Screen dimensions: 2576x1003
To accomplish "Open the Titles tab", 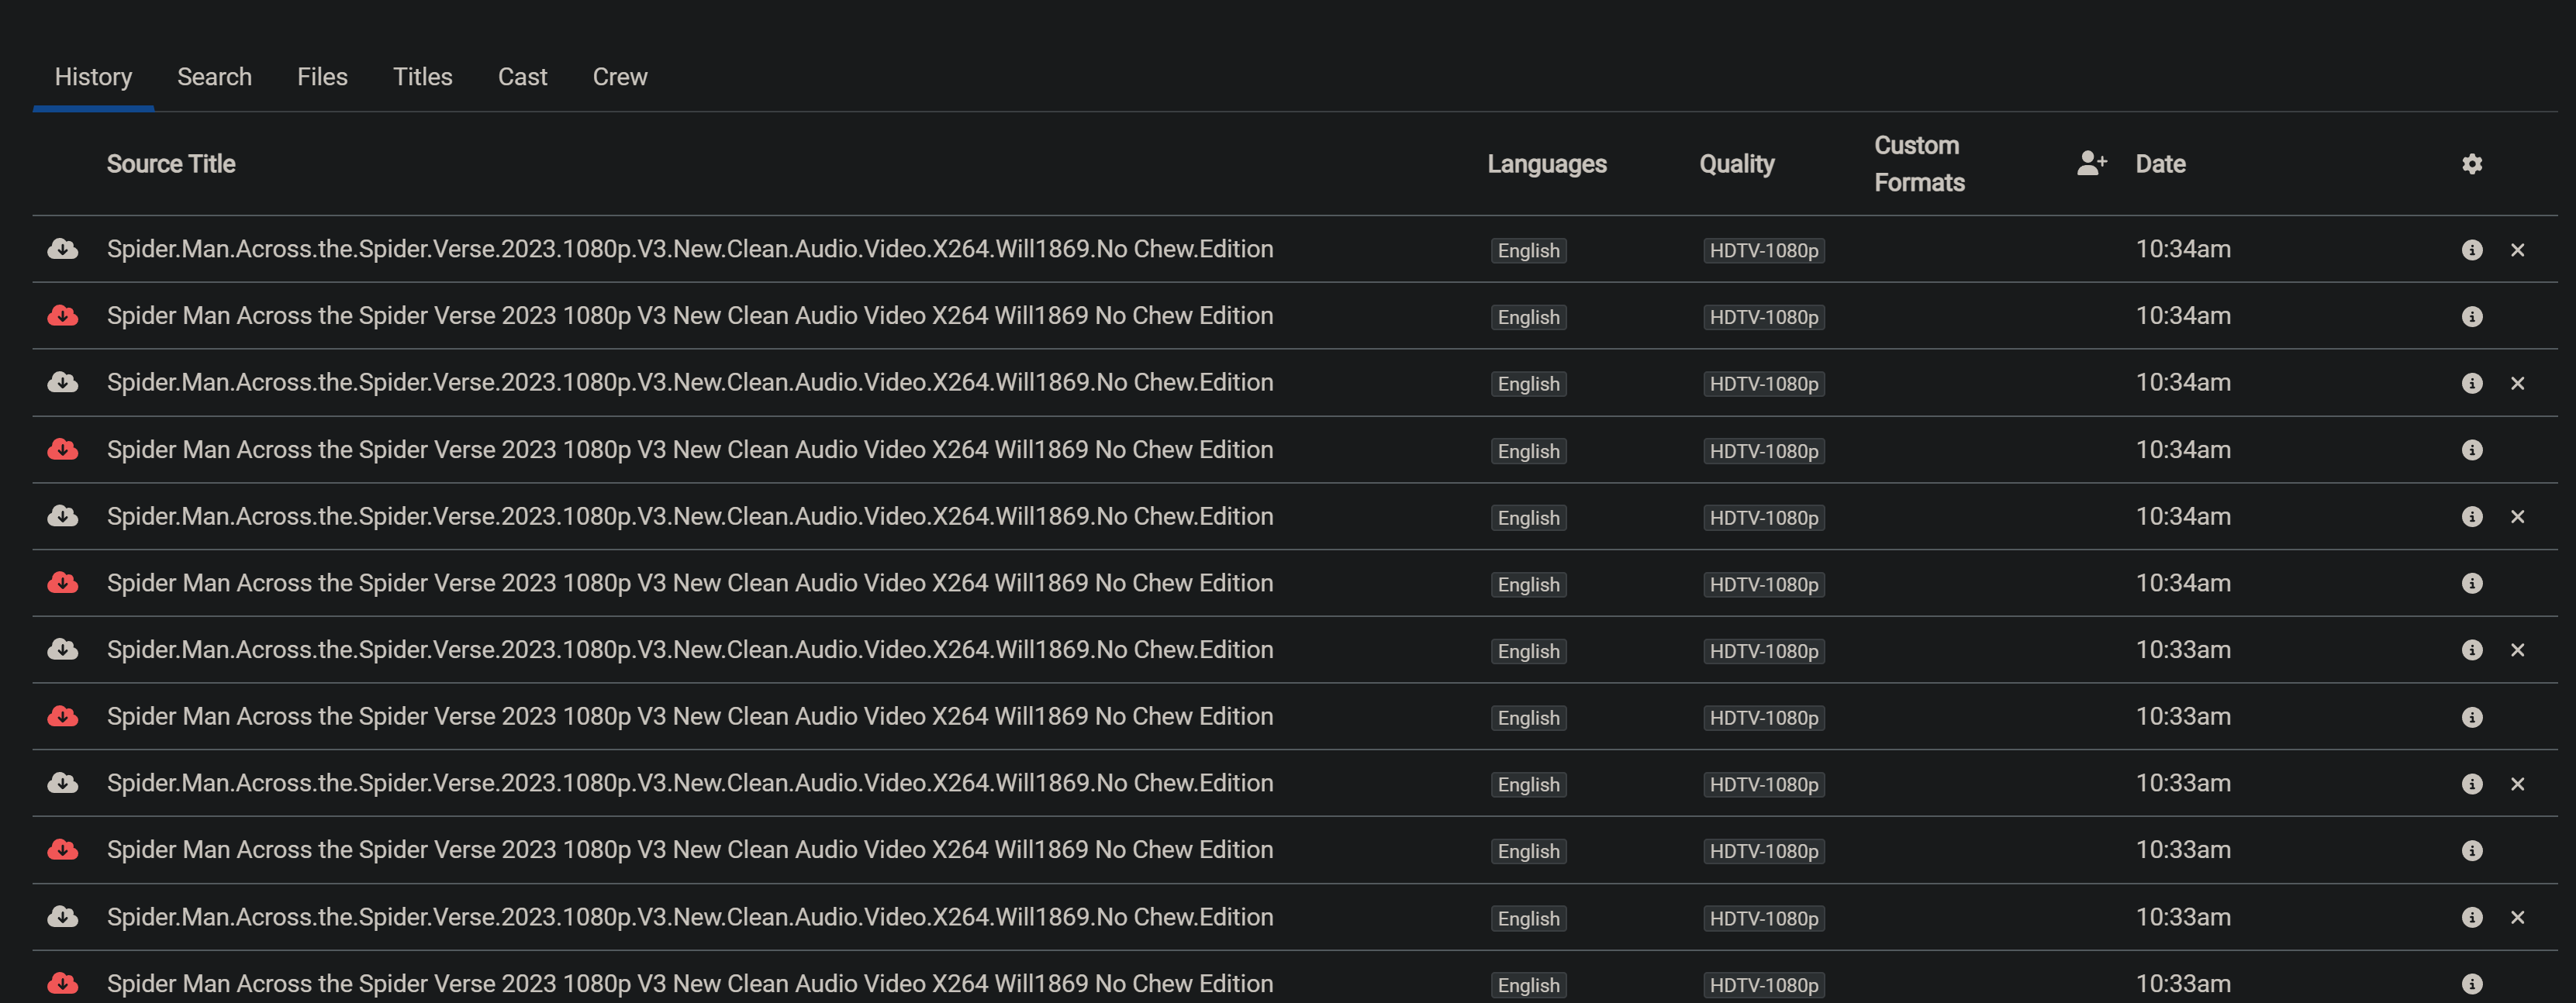I will [x=422, y=77].
